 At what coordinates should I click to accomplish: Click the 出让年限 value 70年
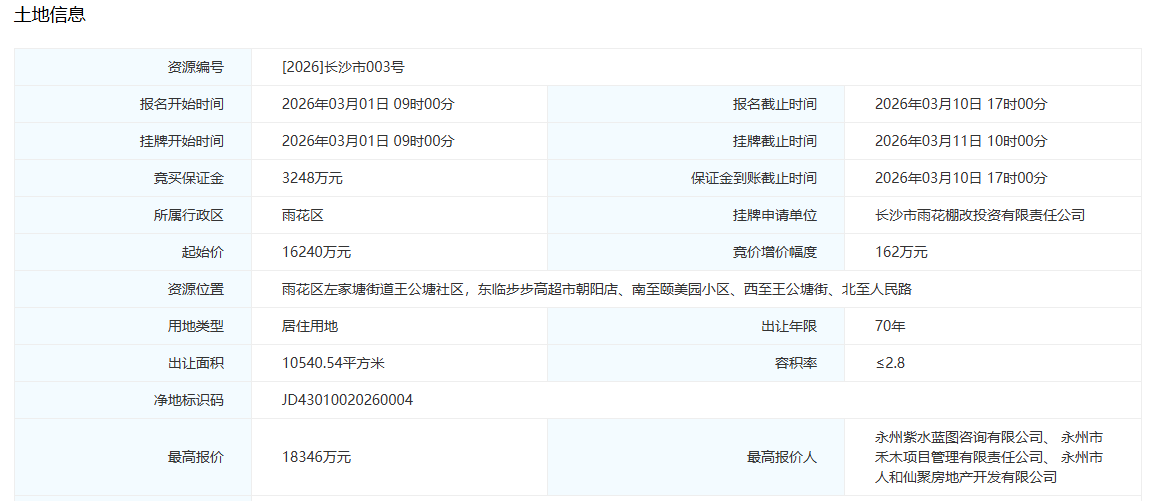point(889,326)
